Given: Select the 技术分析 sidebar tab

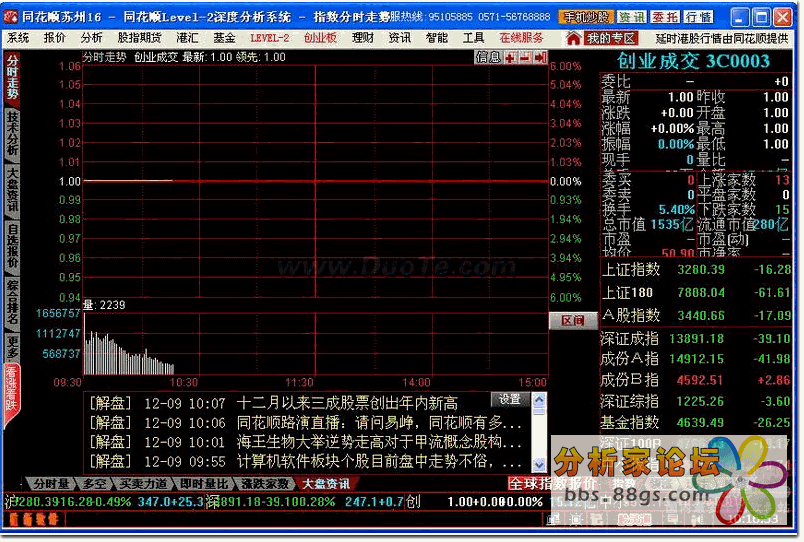Looking at the screenshot, I should [x=12, y=133].
